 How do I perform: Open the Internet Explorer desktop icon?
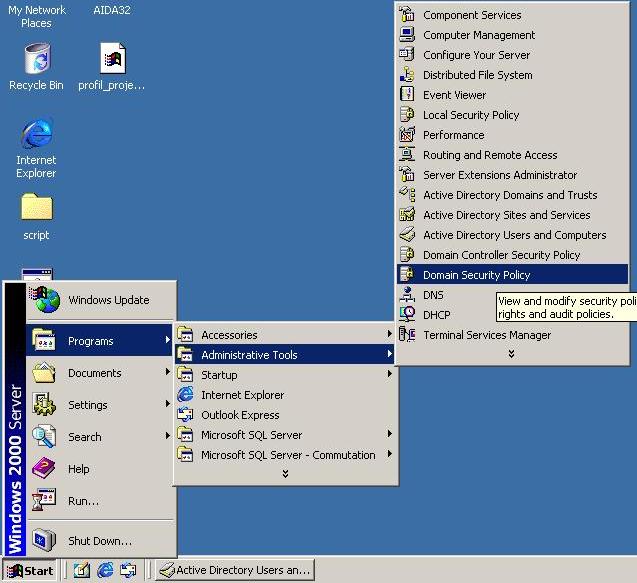(x=37, y=133)
